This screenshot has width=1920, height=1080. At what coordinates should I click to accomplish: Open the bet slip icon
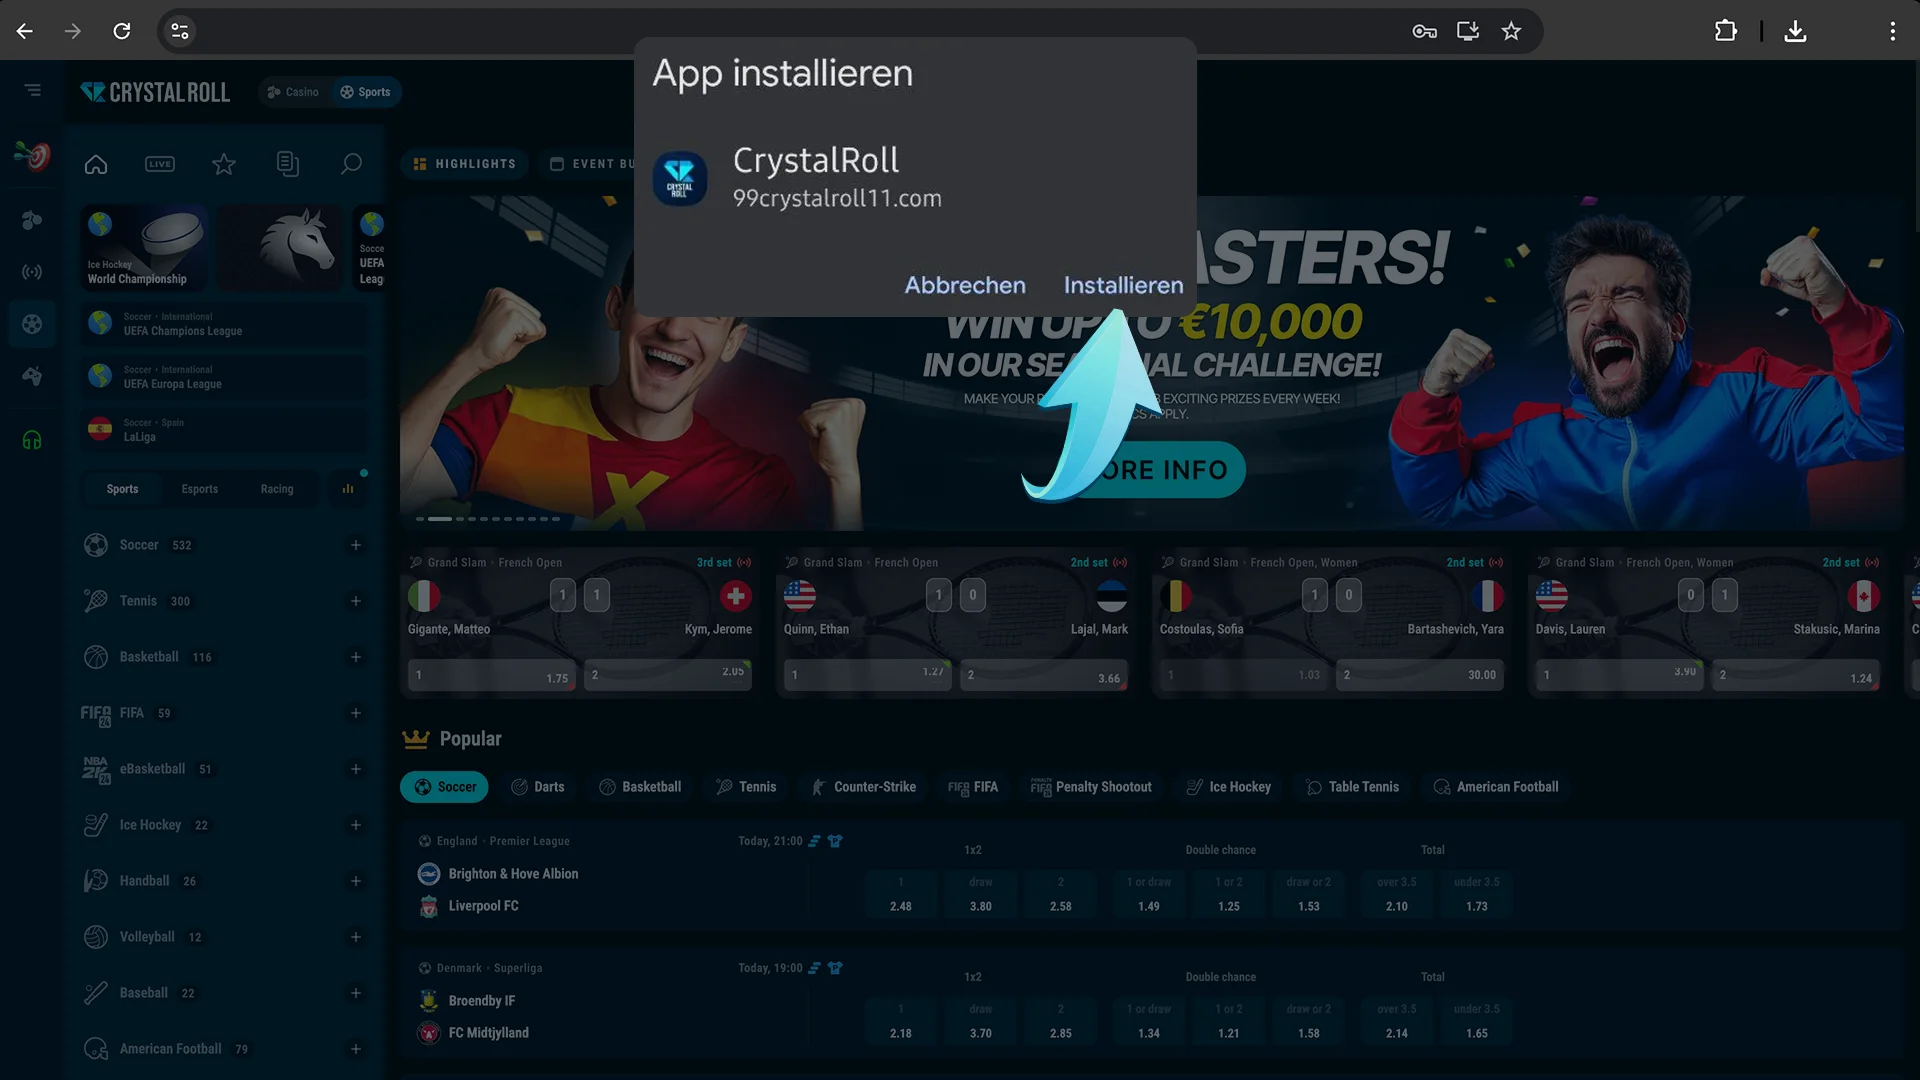(x=288, y=164)
